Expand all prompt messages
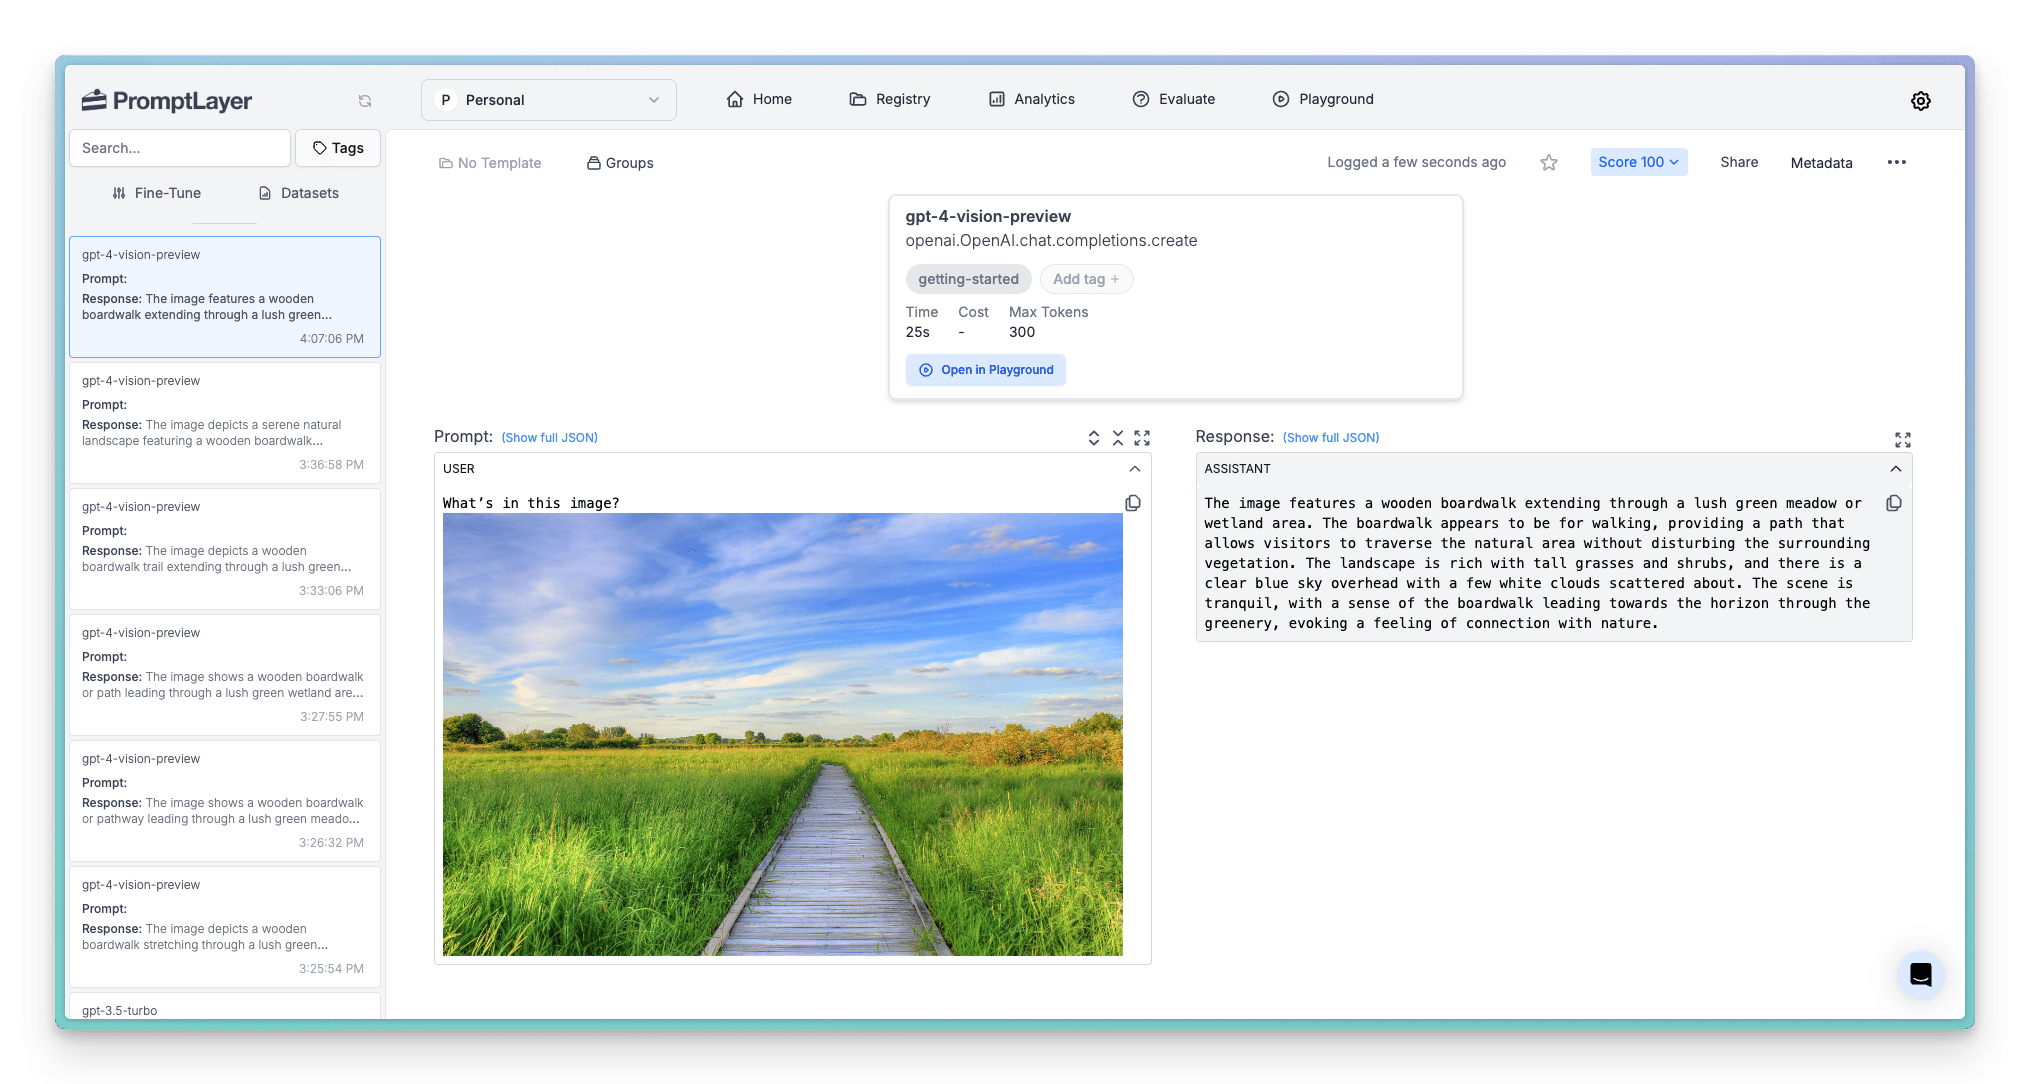The height and width of the screenshot is (1084, 2030). pyautogui.click(x=1094, y=438)
